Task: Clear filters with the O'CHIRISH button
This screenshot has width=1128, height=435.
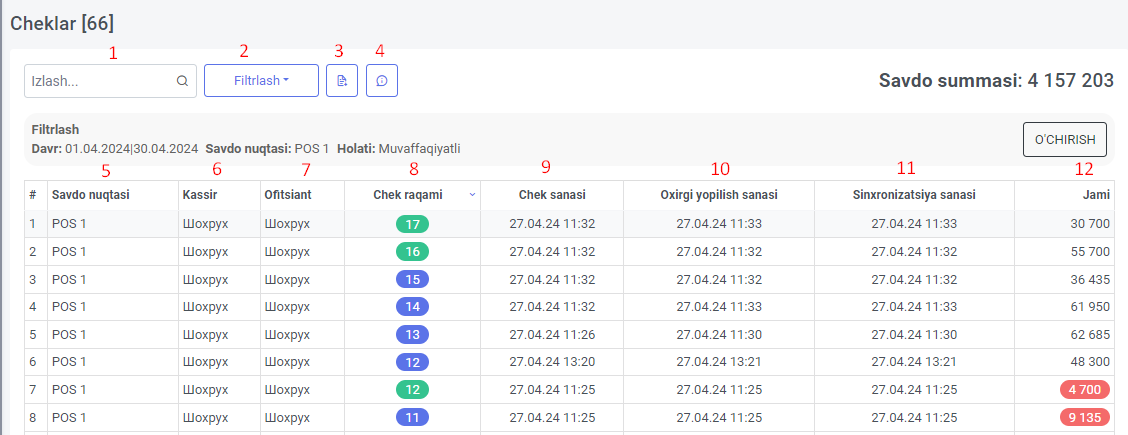Action: point(1065,139)
